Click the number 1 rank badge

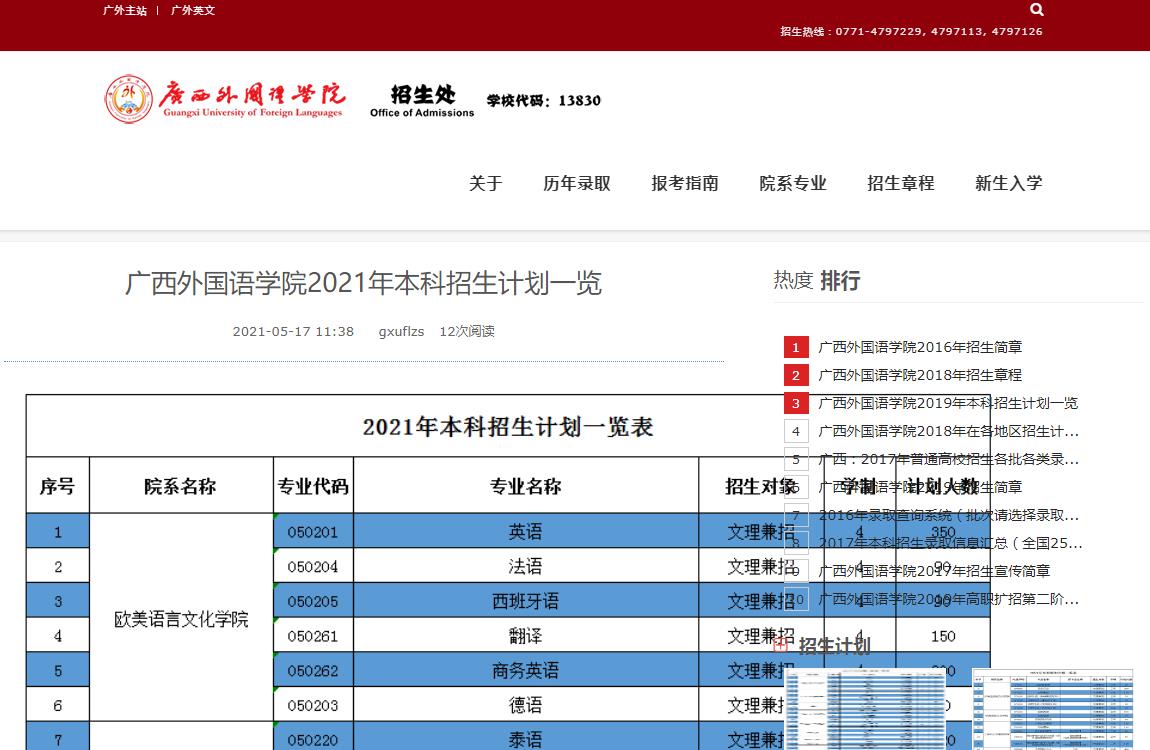(796, 348)
